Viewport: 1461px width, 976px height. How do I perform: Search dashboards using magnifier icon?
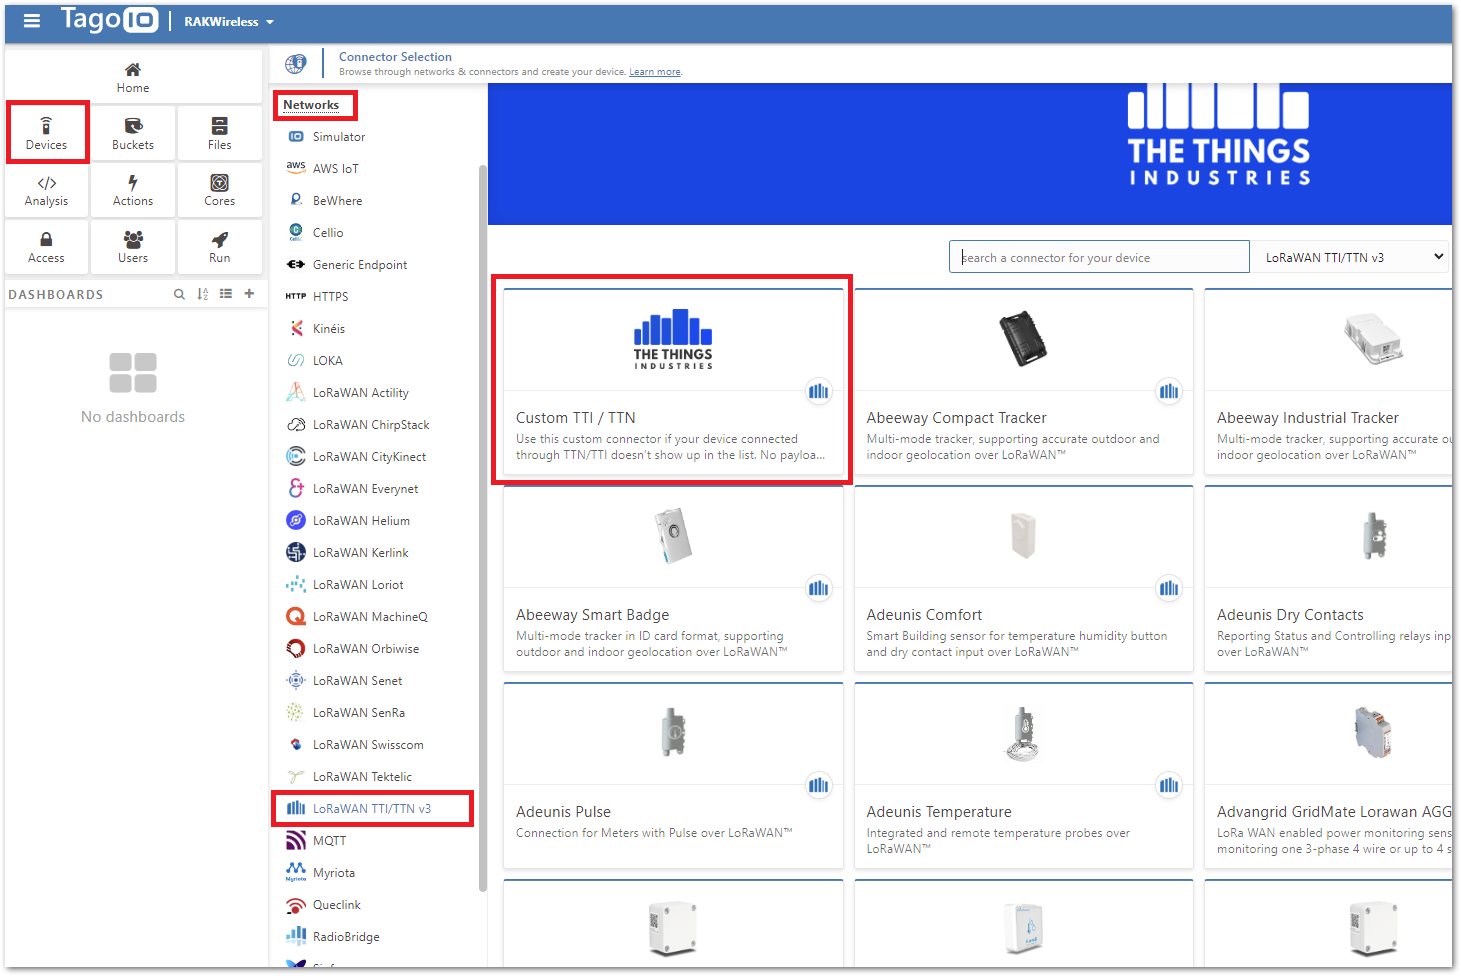click(179, 294)
